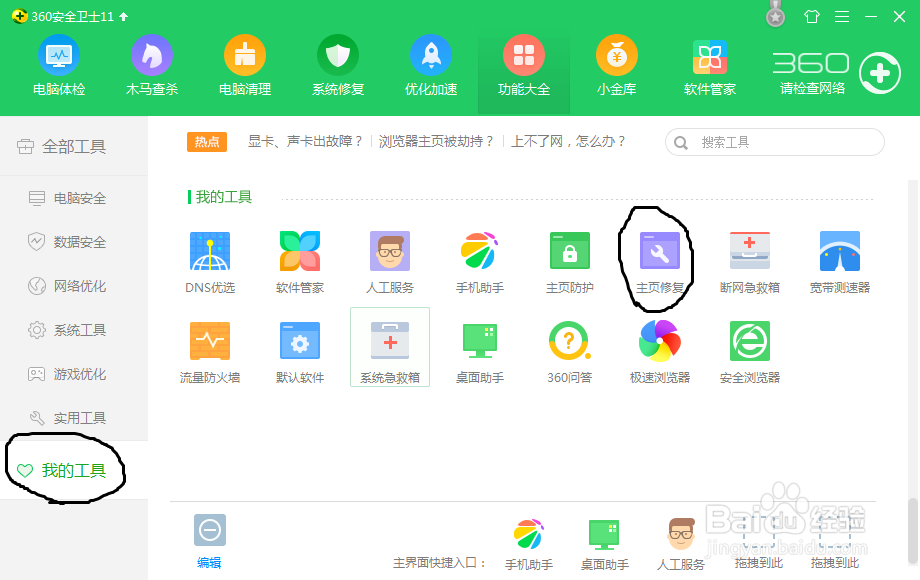This screenshot has width=920, height=580.
Task: Launch 电脑清理 cleanup tool
Action: (x=244, y=65)
